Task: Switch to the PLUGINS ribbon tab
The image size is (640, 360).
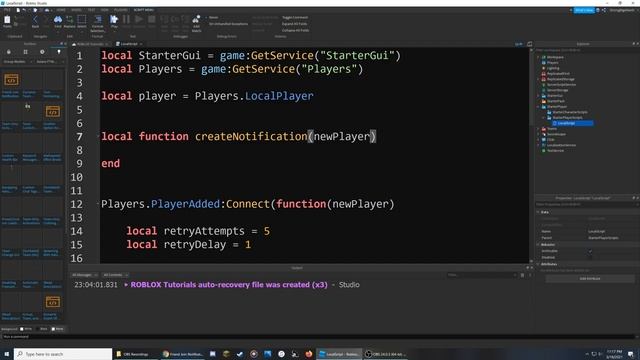Action: [121, 10]
